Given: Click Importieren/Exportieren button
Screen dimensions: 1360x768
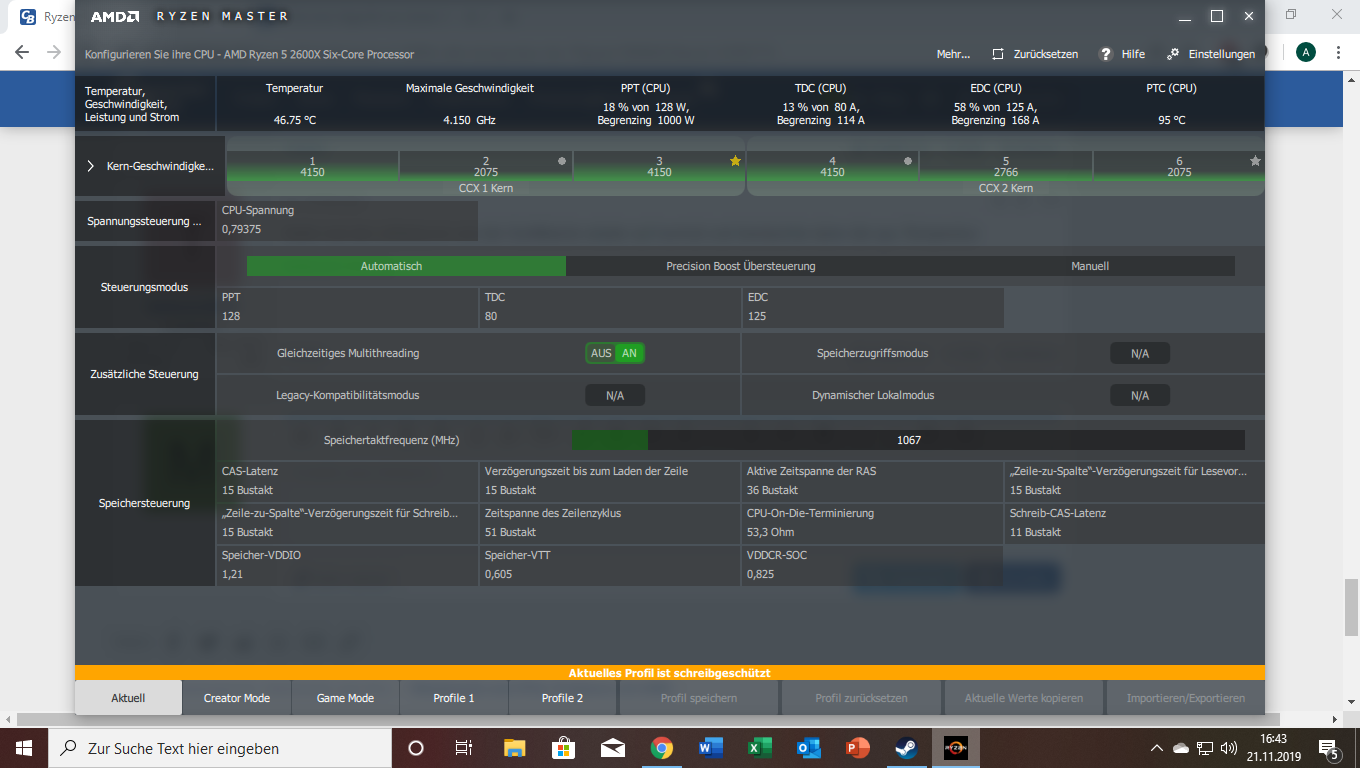Looking at the screenshot, I should (x=1186, y=698).
